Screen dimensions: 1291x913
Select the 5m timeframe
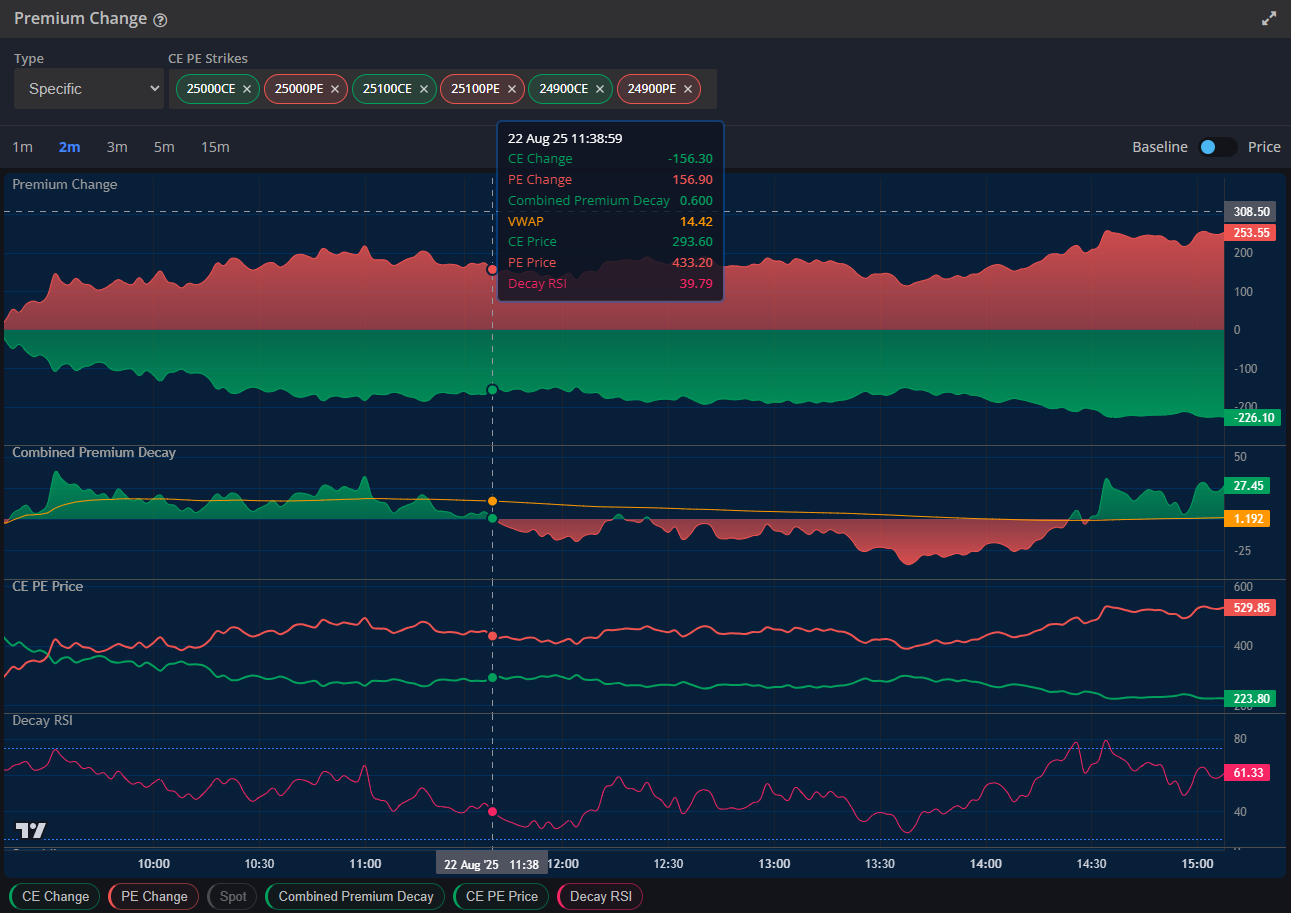pos(164,147)
